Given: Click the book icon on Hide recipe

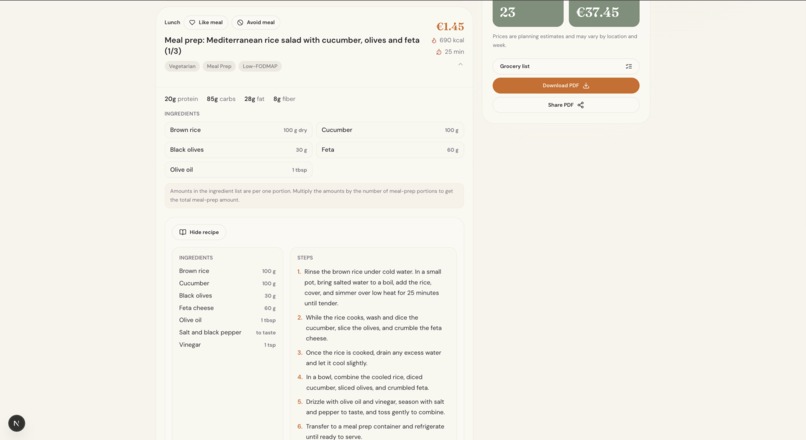Looking at the screenshot, I should pos(182,232).
